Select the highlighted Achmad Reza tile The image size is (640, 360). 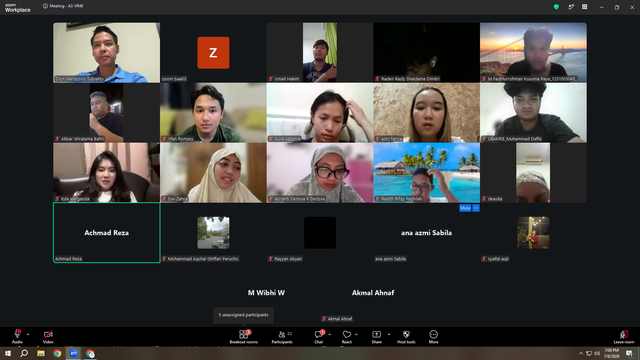(107, 233)
